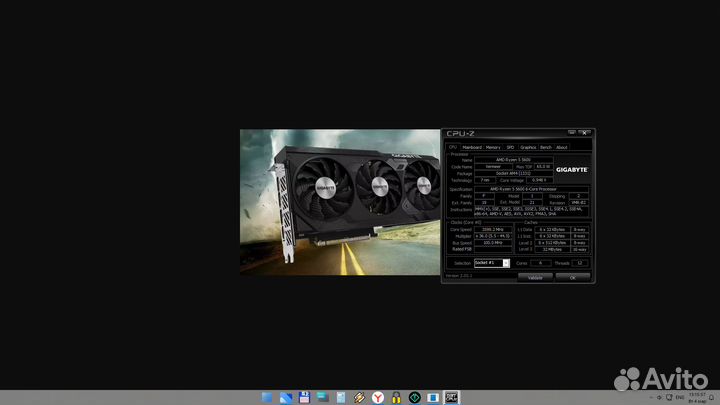The height and width of the screenshot is (405, 720).
Task: Click the graphics card image
Action: (x=340, y=202)
